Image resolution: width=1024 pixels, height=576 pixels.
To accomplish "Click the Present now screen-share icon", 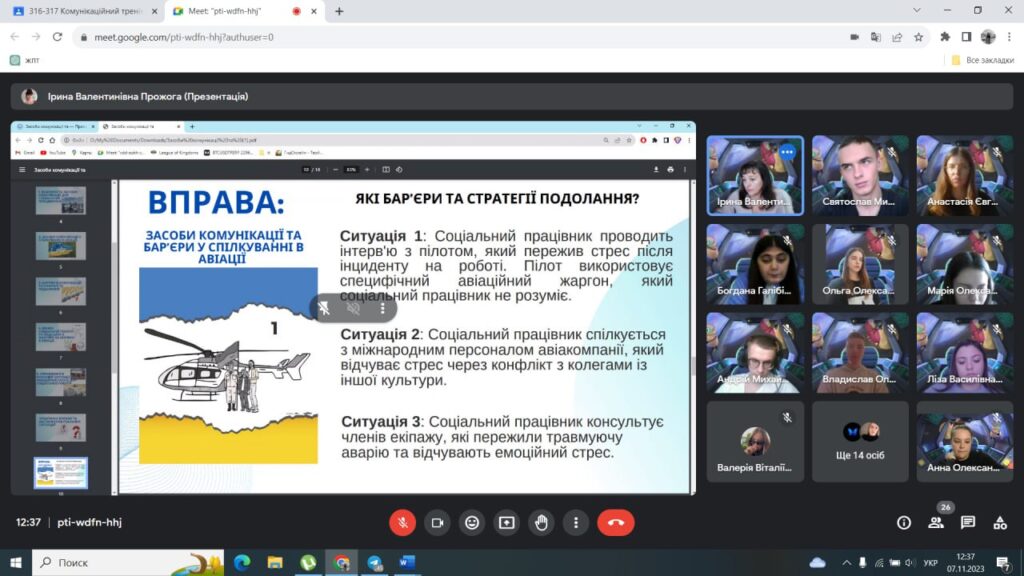I will (507, 522).
